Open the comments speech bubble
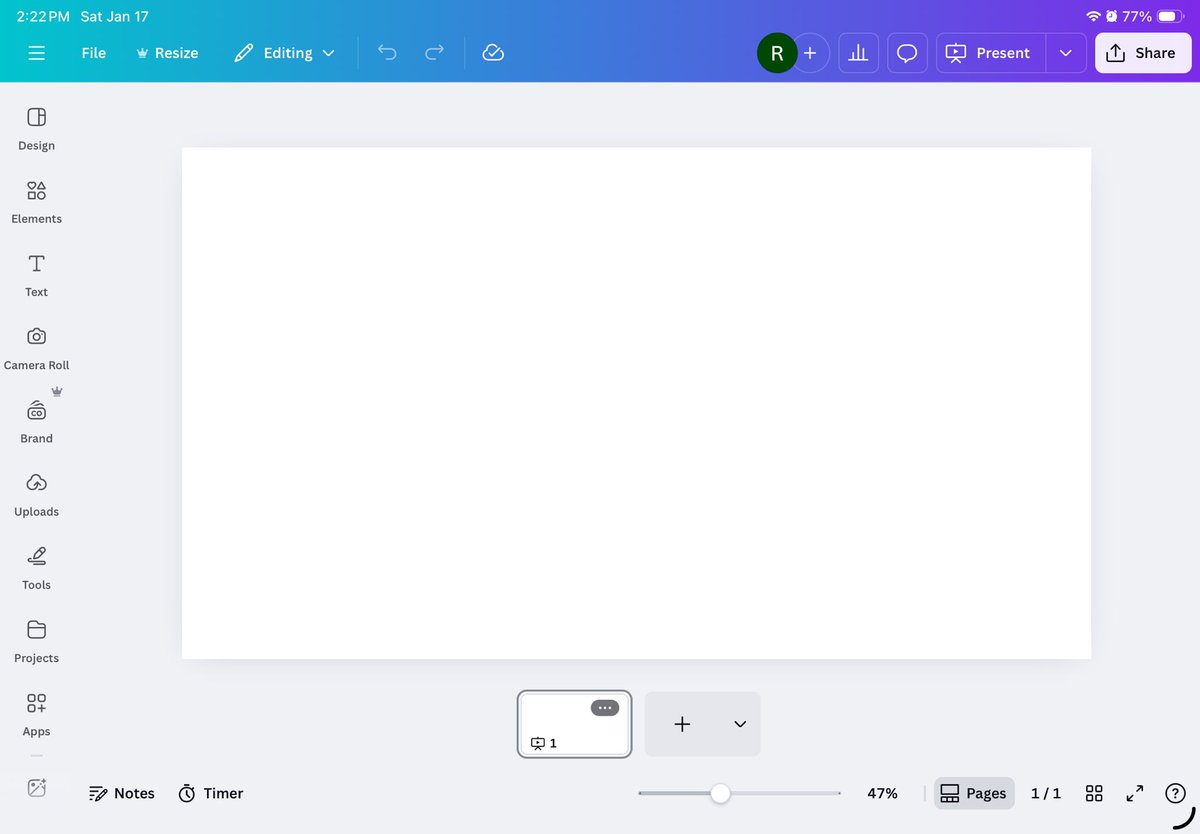Screen dimensions: 1200x834 point(907,53)
